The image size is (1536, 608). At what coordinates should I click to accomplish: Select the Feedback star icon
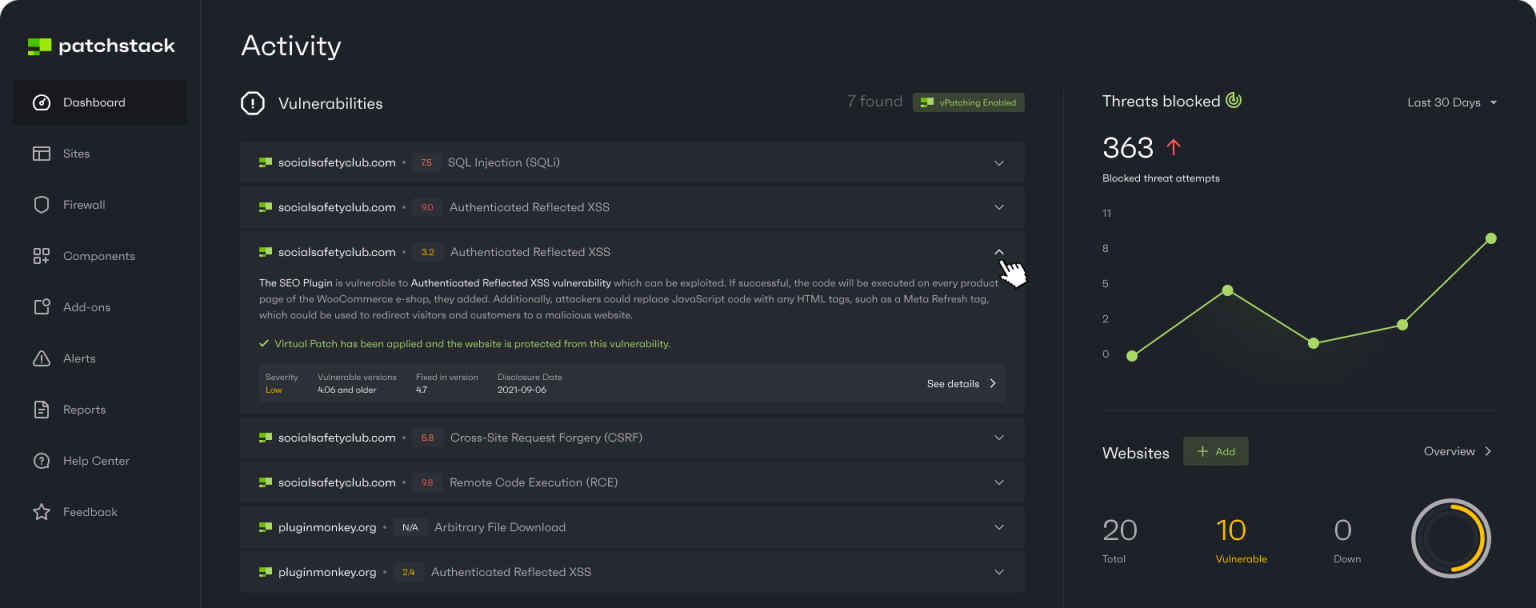[41, 511]
